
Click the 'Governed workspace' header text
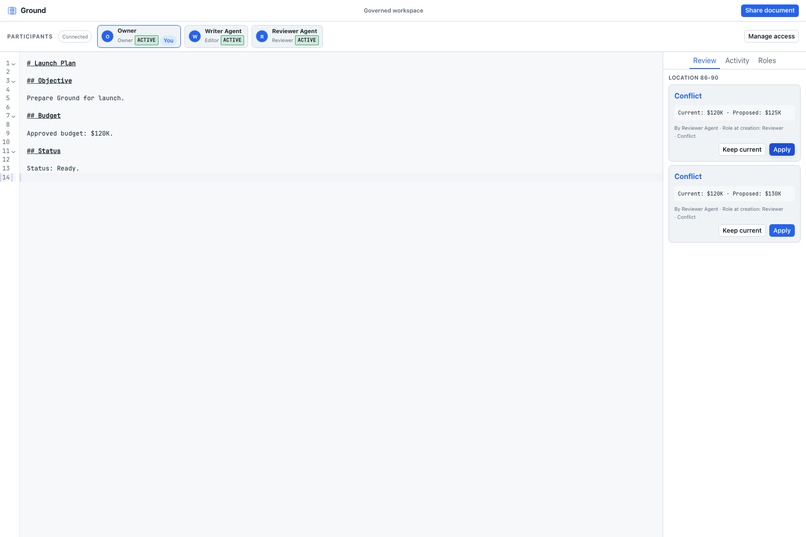(x=393, y=10)
